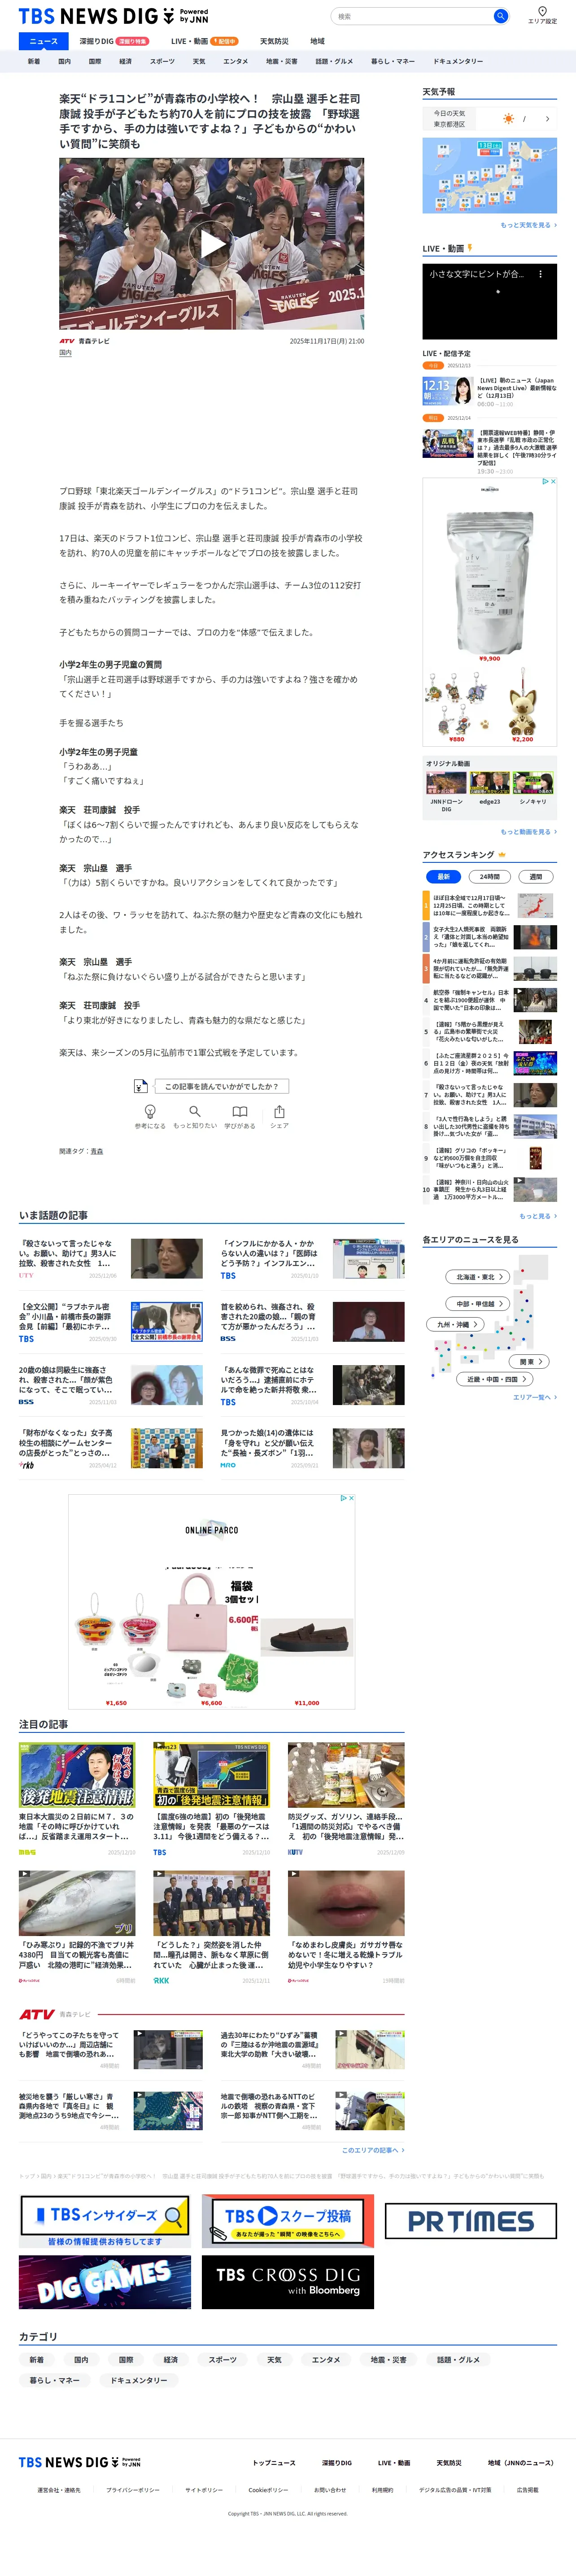Image resolution: width=576 pixels, height=2576 pixels.
Task: Select the 24時間 ranking toggle
Action: coord(490,877)
